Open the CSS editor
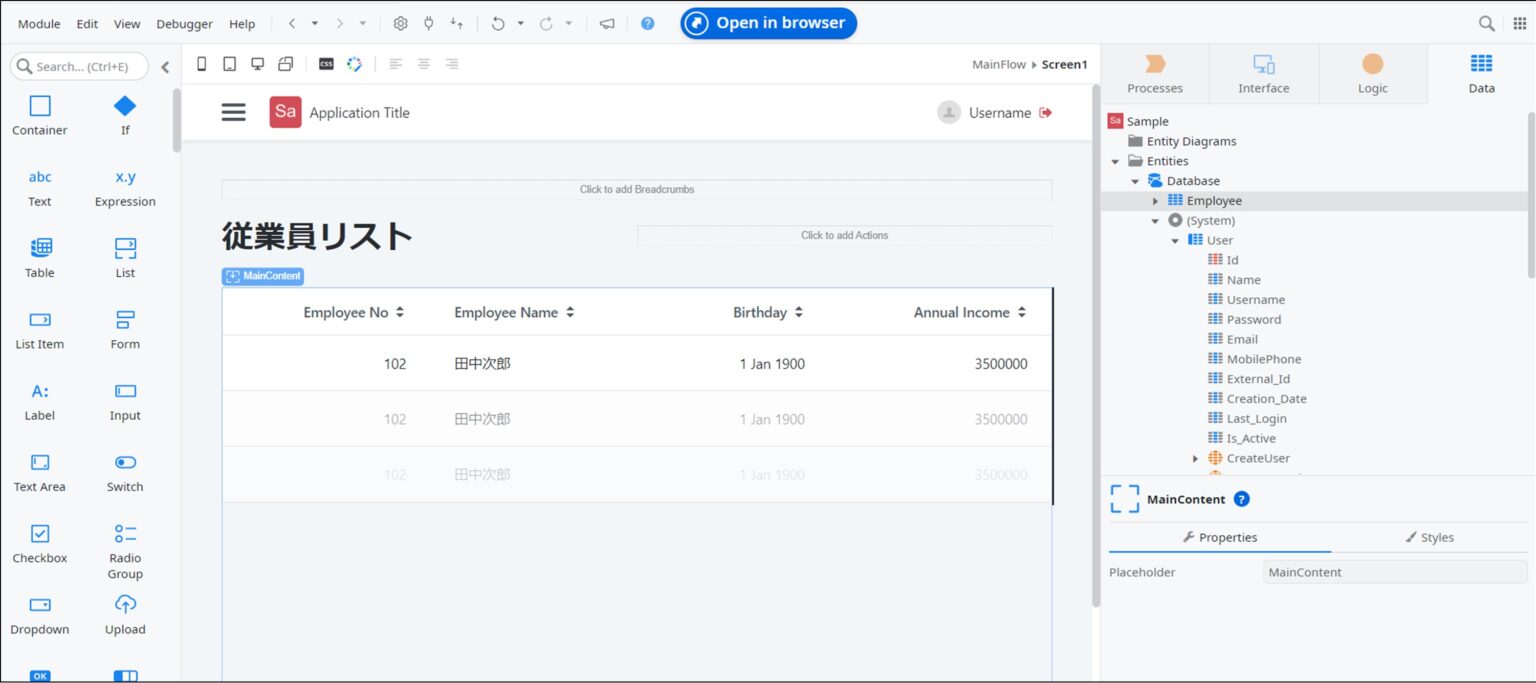Screen dimensions: 1536x683 [x=325, y=63]
